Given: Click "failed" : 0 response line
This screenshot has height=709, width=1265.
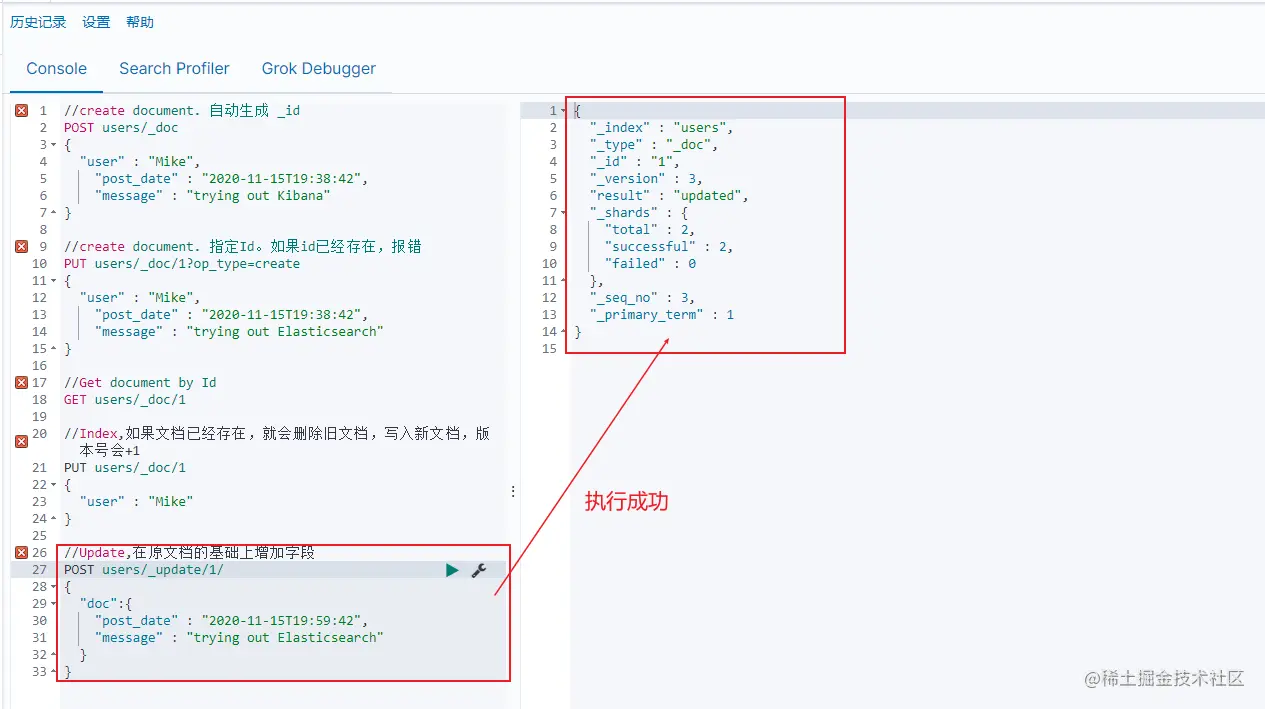Looking at the screenshot, I should [650, 264].
